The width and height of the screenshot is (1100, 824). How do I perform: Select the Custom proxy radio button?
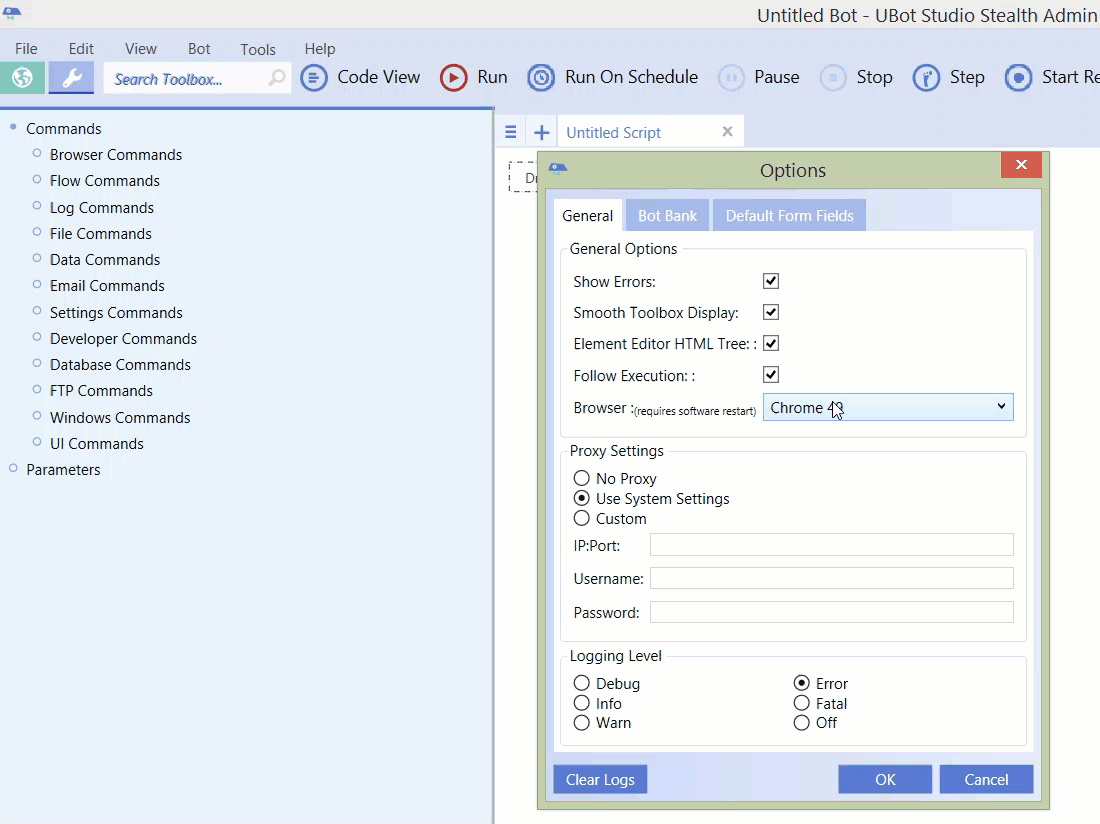point(582,518)
